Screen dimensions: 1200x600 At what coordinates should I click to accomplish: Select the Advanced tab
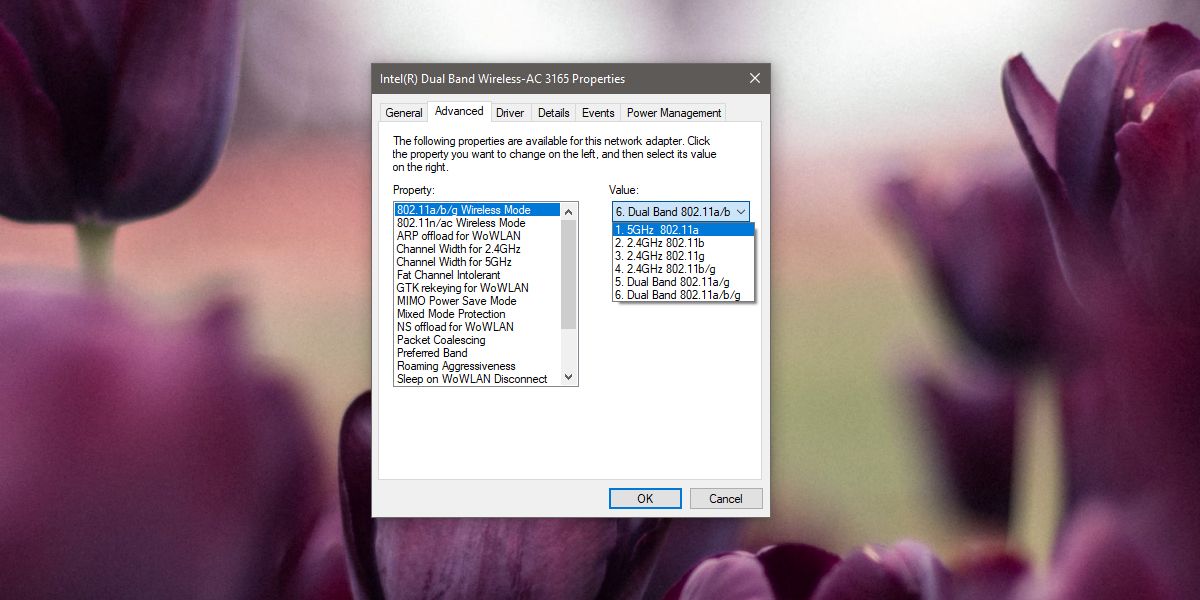[x=459, y=111]
